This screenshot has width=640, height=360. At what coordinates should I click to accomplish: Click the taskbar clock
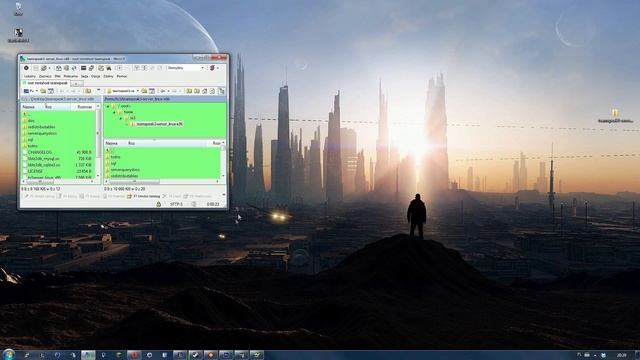(x=622, y=355)
